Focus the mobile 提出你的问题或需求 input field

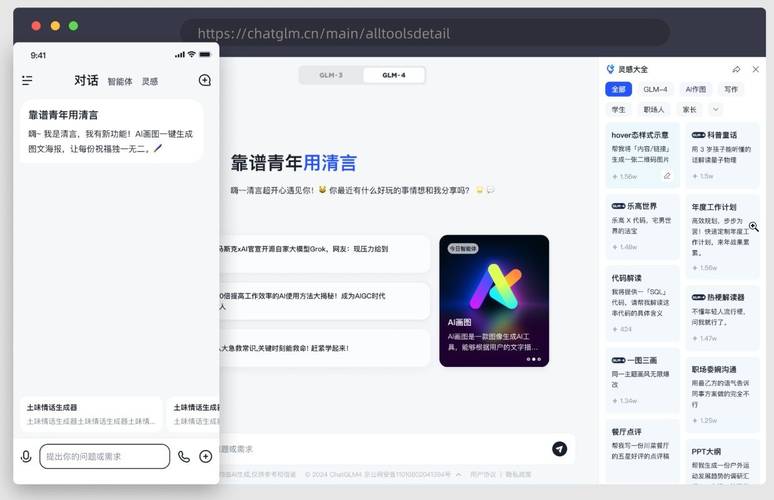pyautogui.click(x=105, y=457)
